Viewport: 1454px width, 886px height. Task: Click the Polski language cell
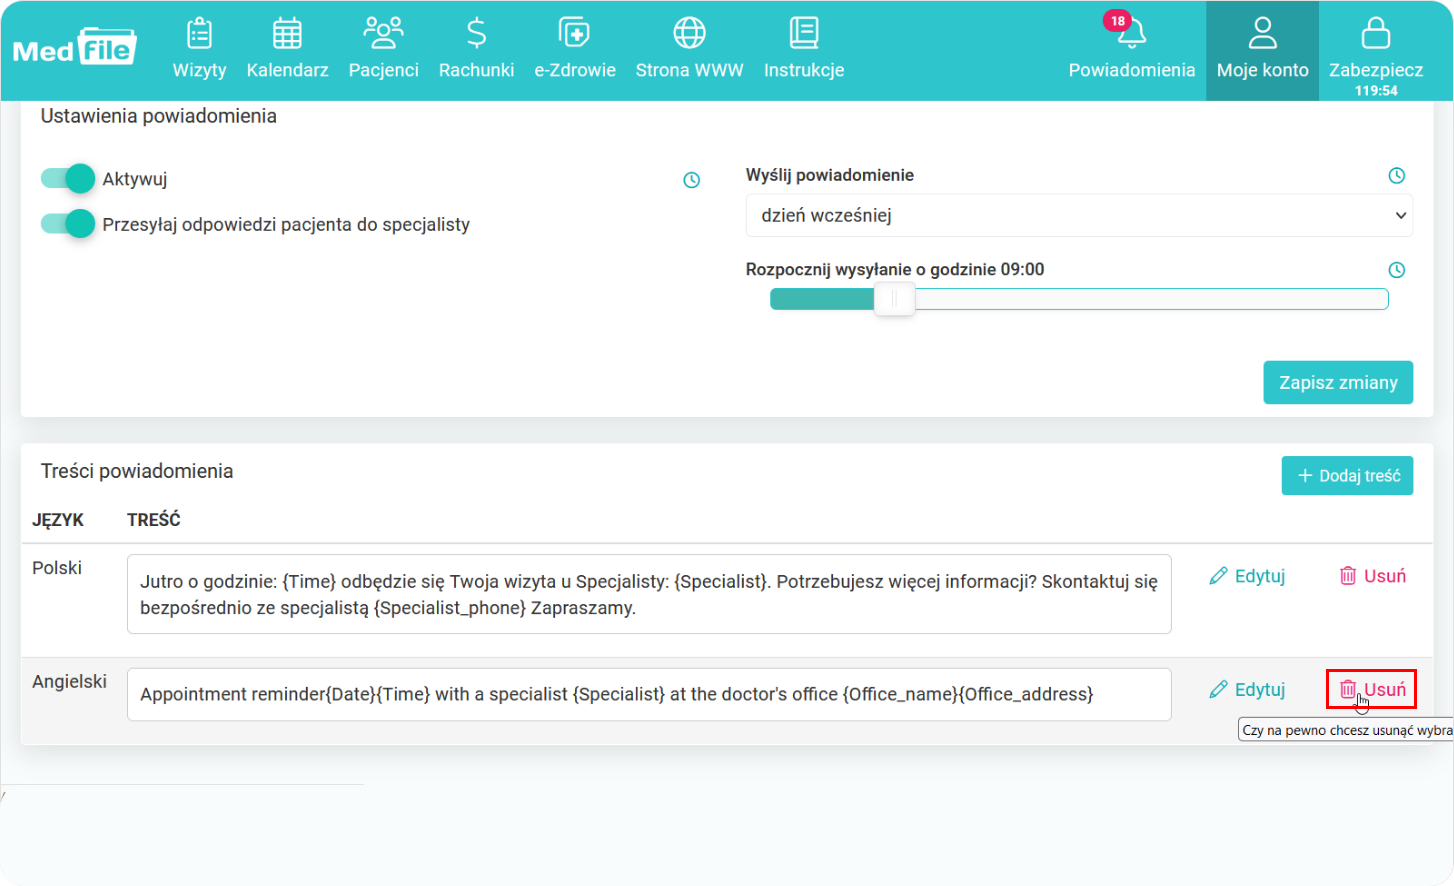pyautogui.click(x=57, y=568)
